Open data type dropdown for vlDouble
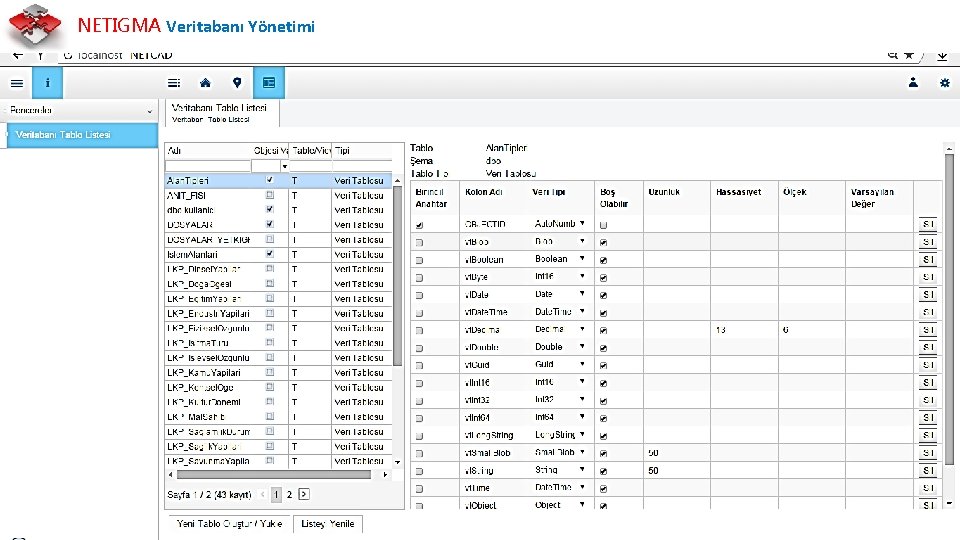Viewport: 960px width, 540px height. coord(582,347)
